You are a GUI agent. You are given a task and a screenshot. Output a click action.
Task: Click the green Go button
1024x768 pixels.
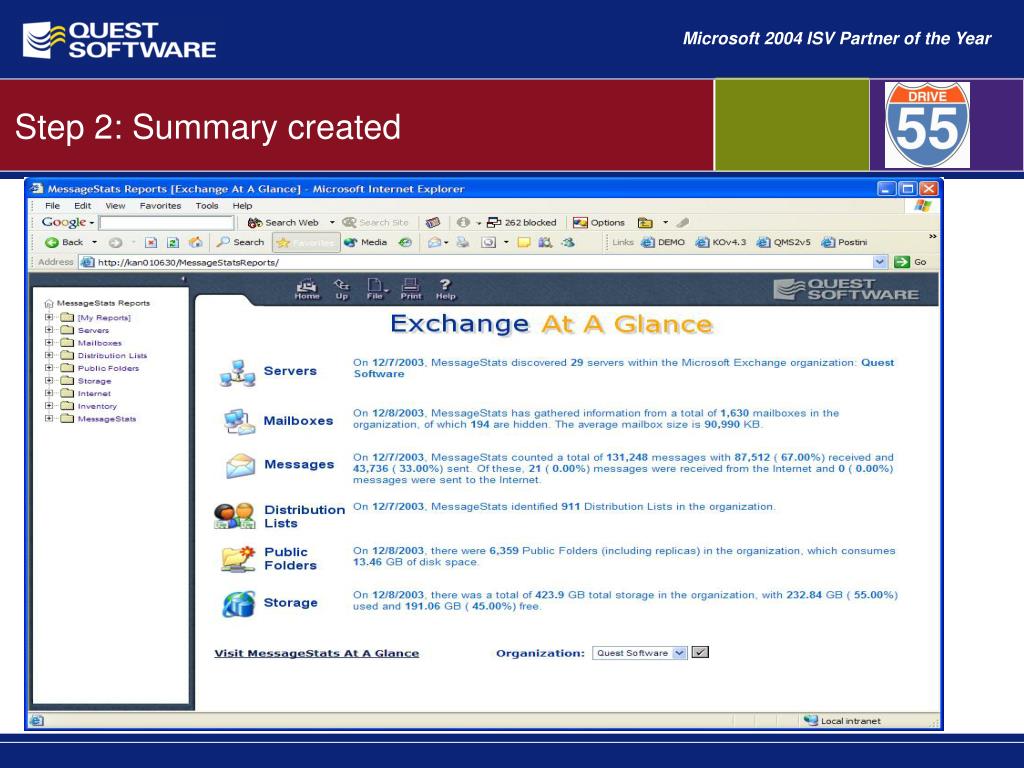911,263
